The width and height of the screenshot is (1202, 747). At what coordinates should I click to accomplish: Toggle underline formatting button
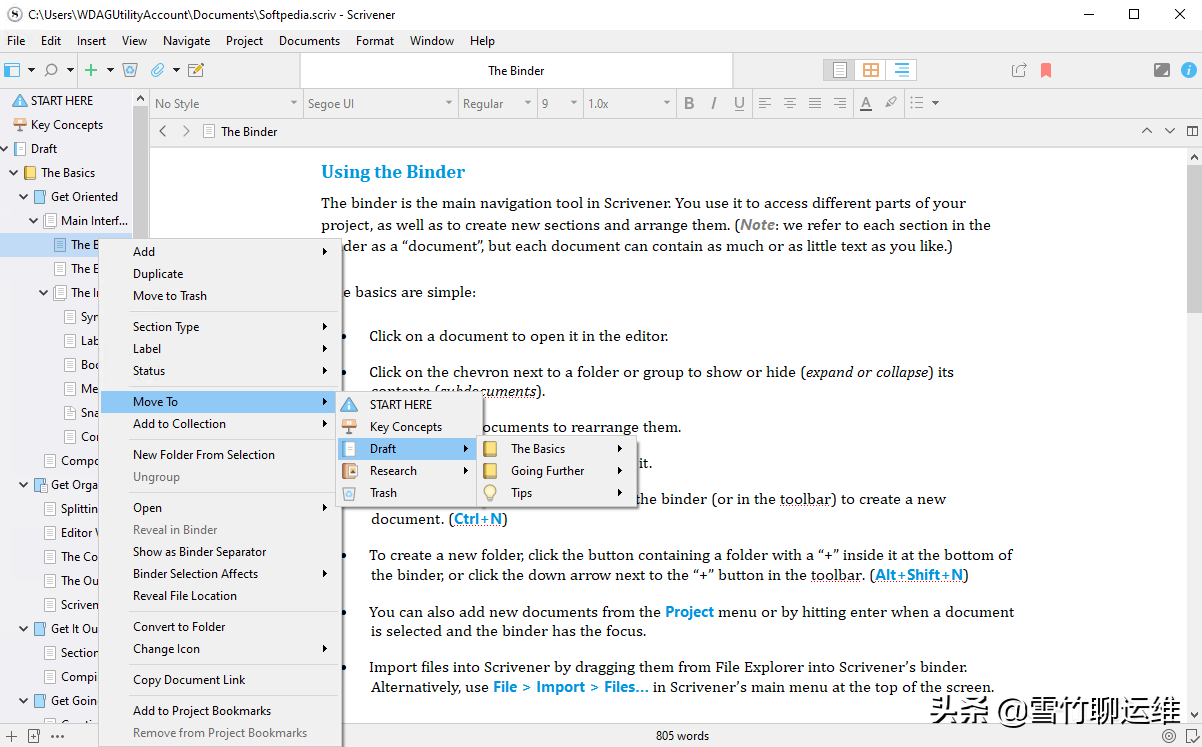click(x=739, y=103)
